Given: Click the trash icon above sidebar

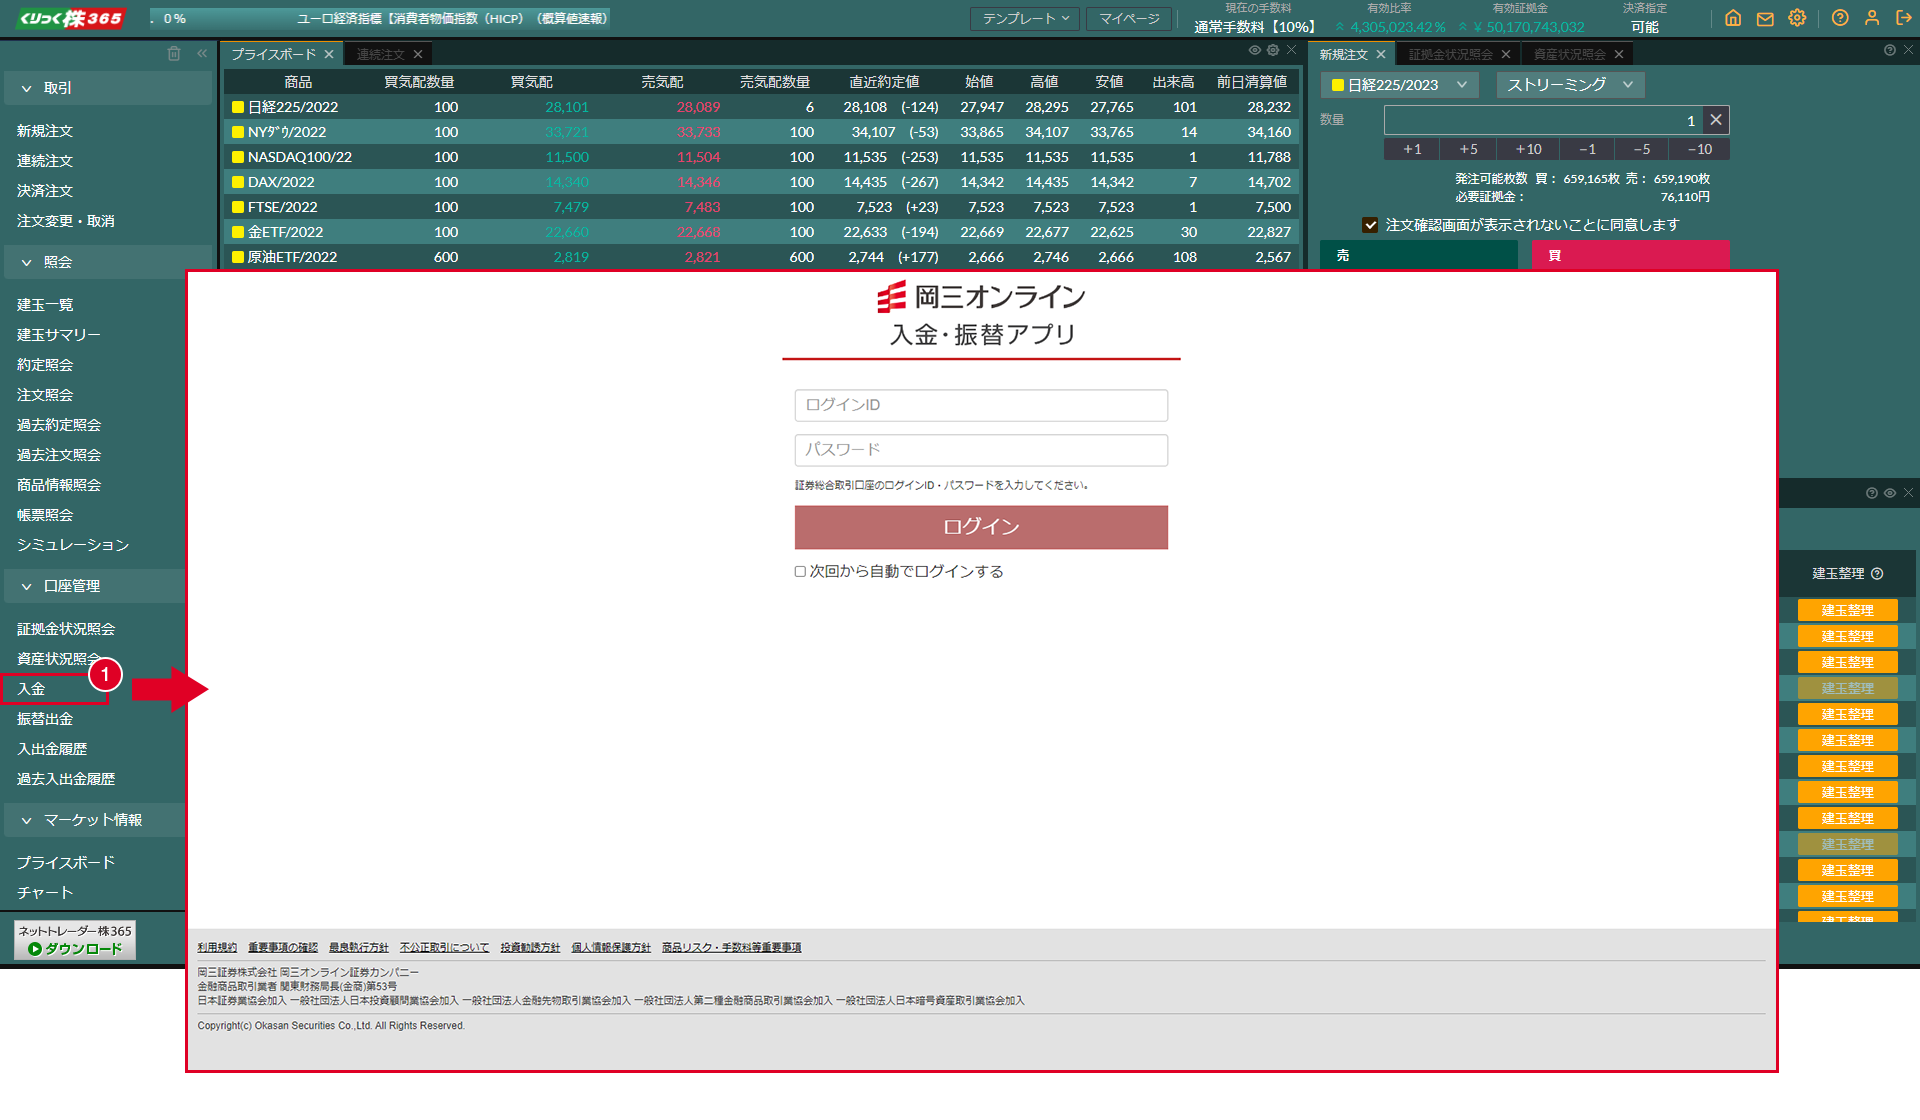Looking at the screenshot, I should point(174,54).
